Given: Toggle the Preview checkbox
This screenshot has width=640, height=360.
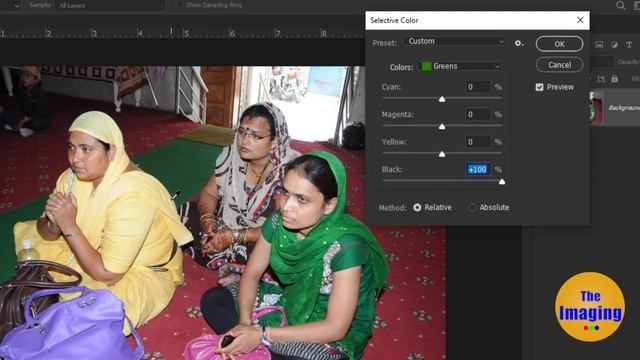Looking at the screenshot, I should [540, 87].
